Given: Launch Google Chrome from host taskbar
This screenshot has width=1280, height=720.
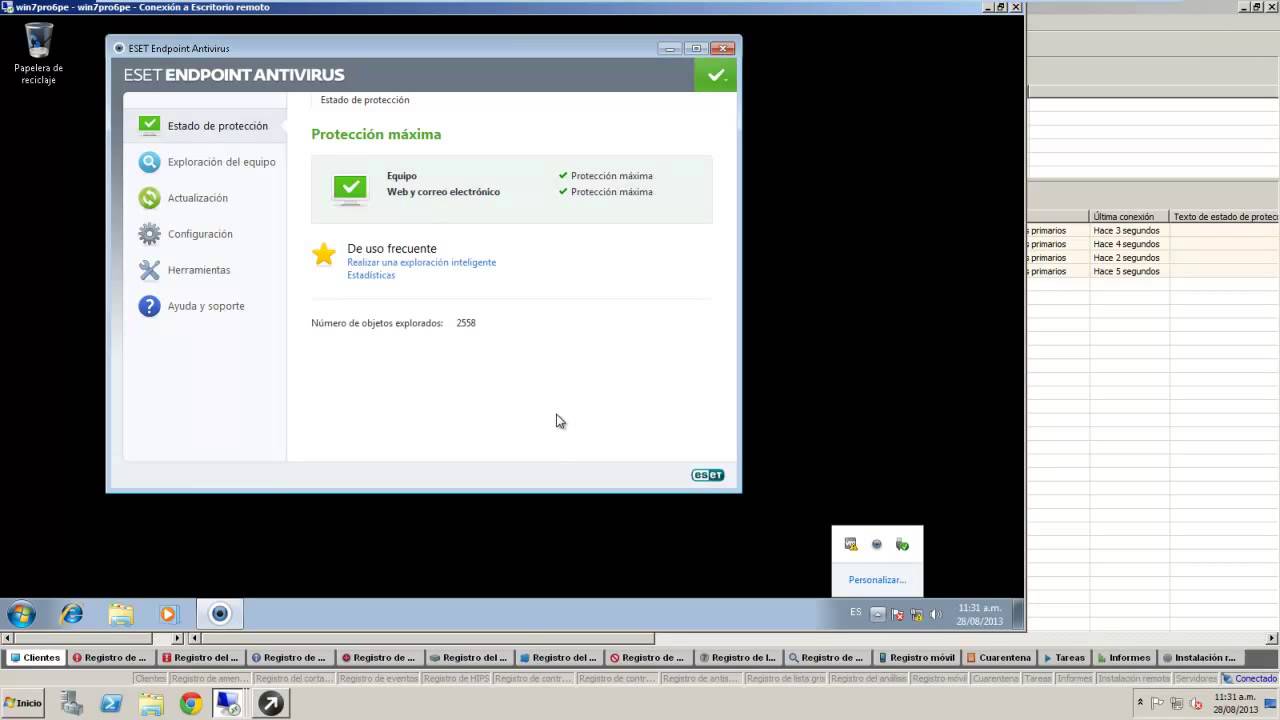Looking at the screenshot, I should pyautogui.click(x=190, y=704).
